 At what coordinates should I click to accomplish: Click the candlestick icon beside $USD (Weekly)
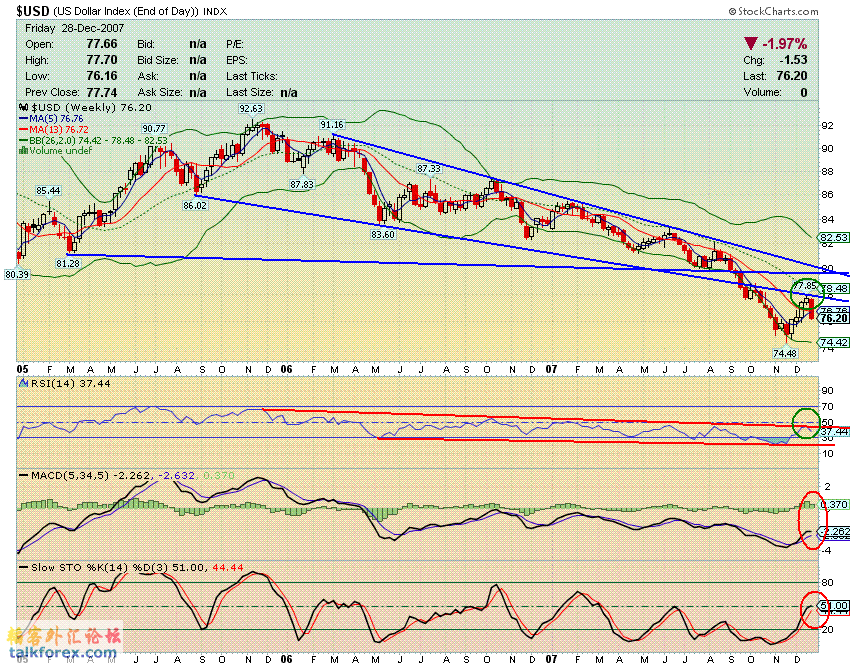click(23, 107)
